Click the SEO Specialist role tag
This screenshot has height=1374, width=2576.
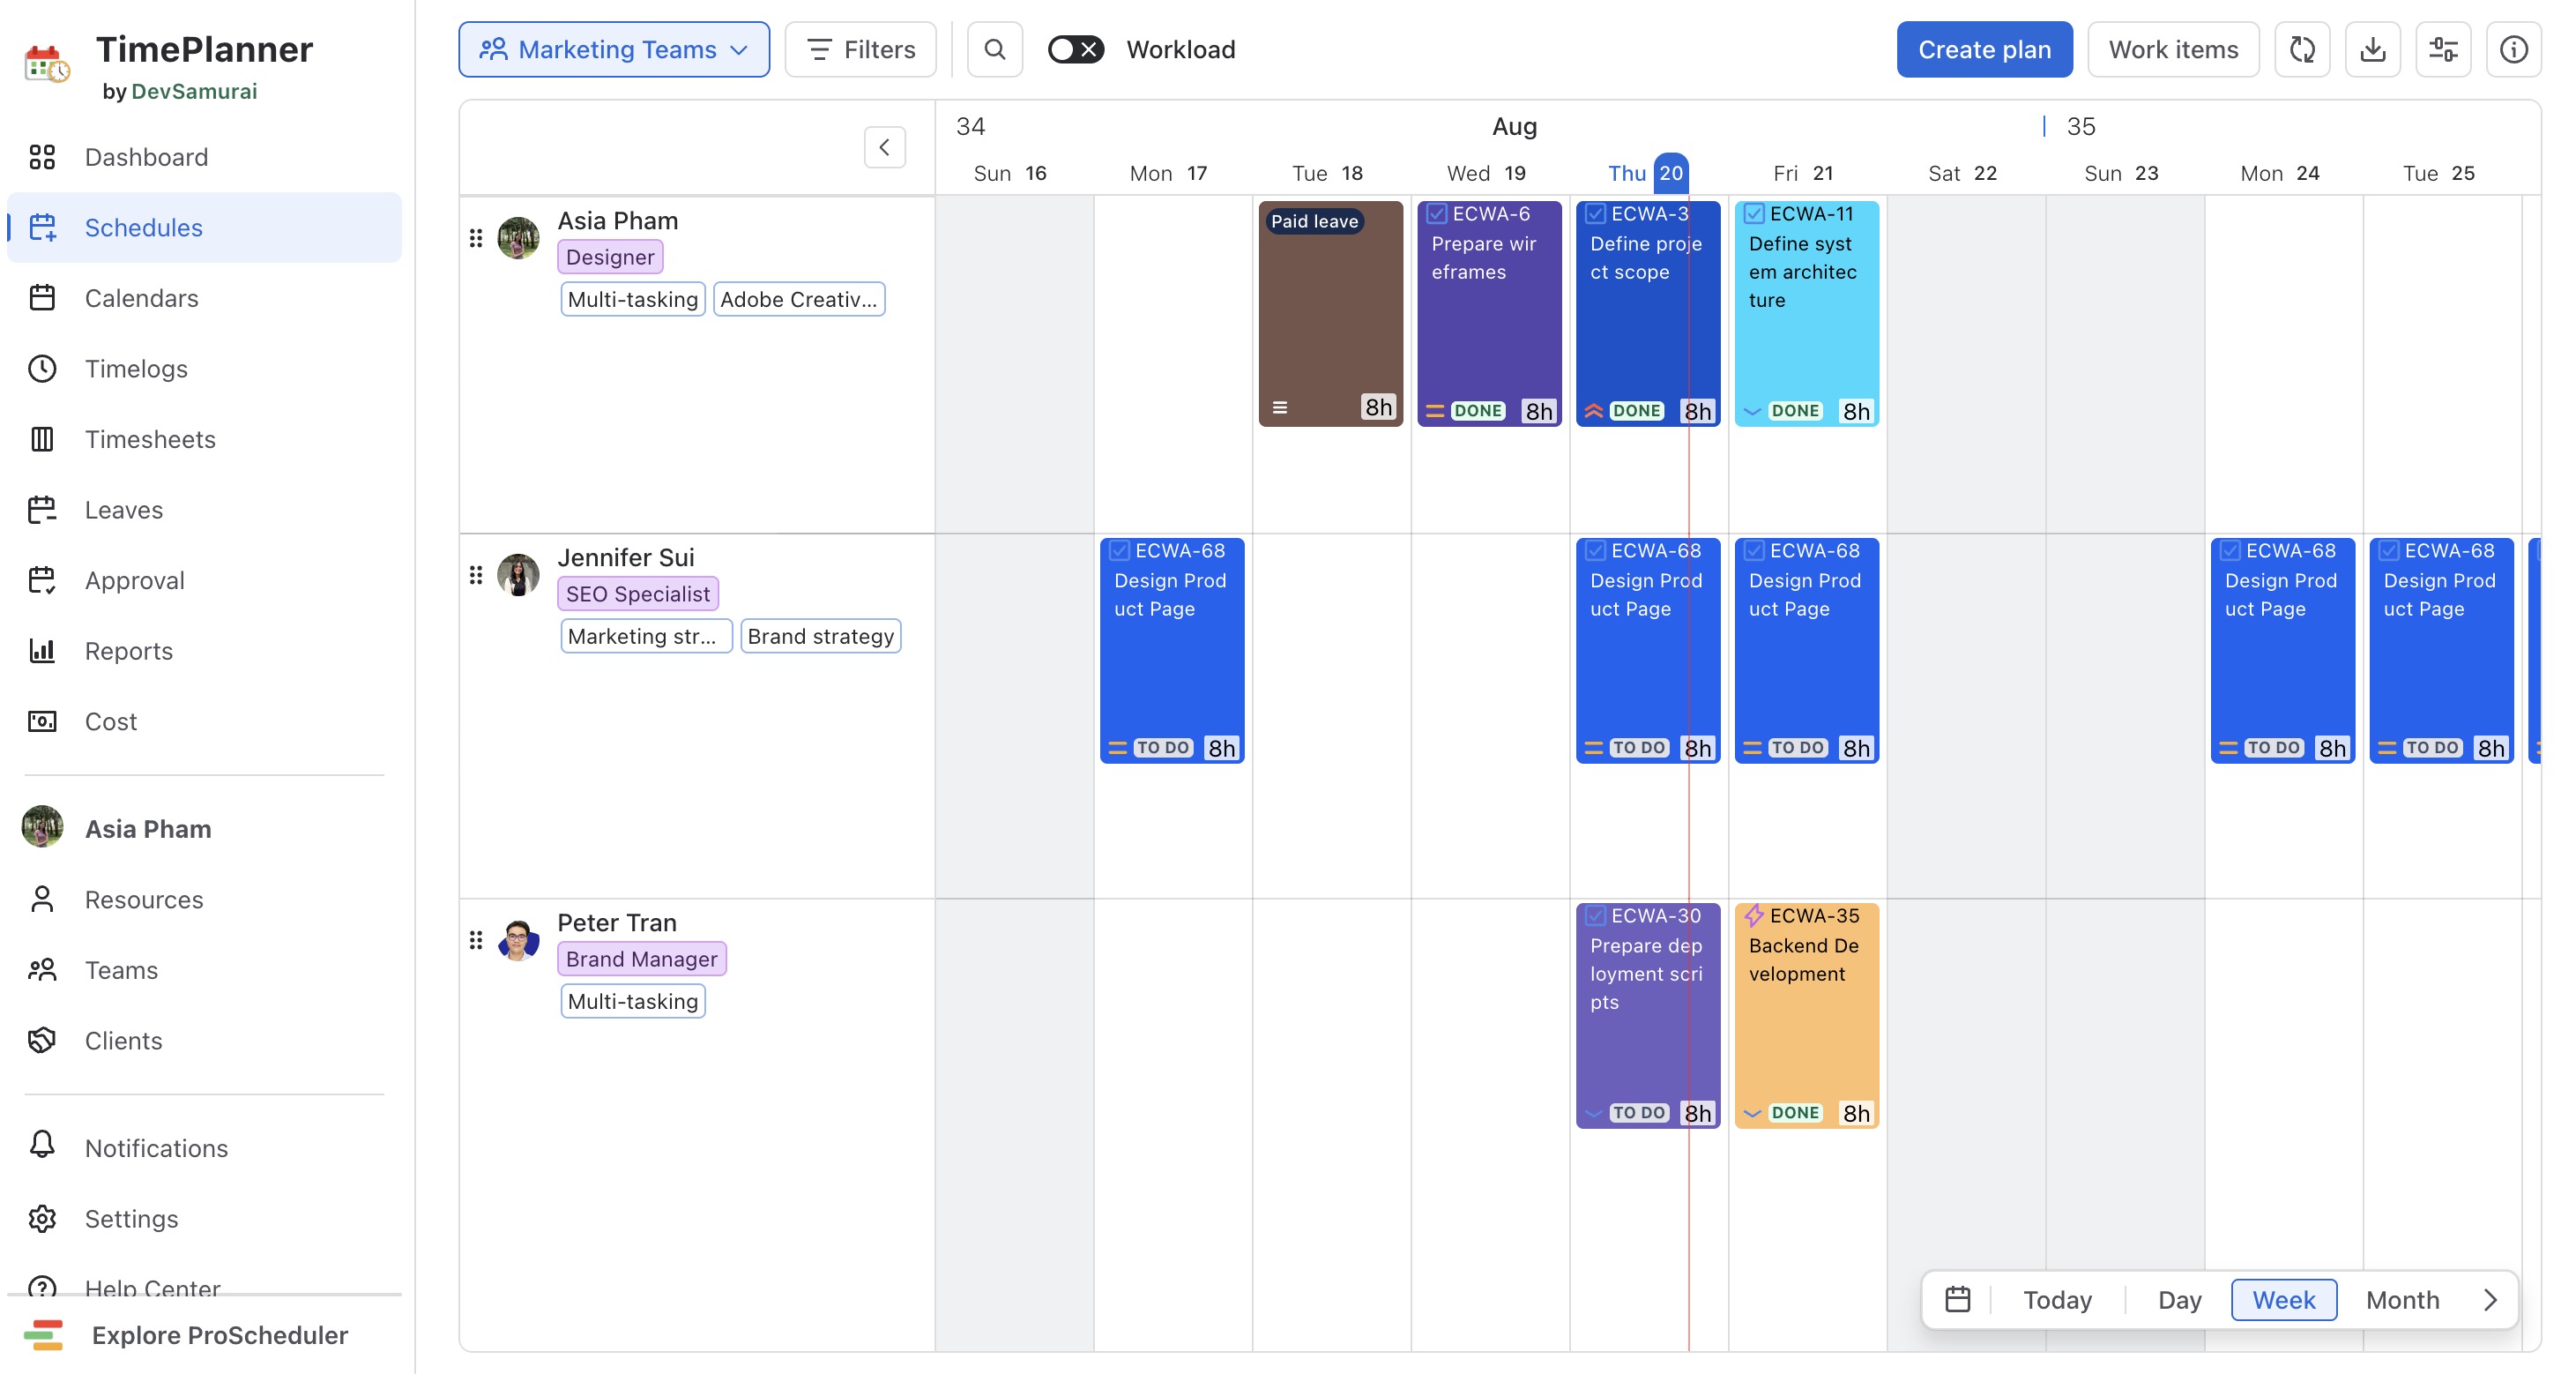click(x=638, y=594)
